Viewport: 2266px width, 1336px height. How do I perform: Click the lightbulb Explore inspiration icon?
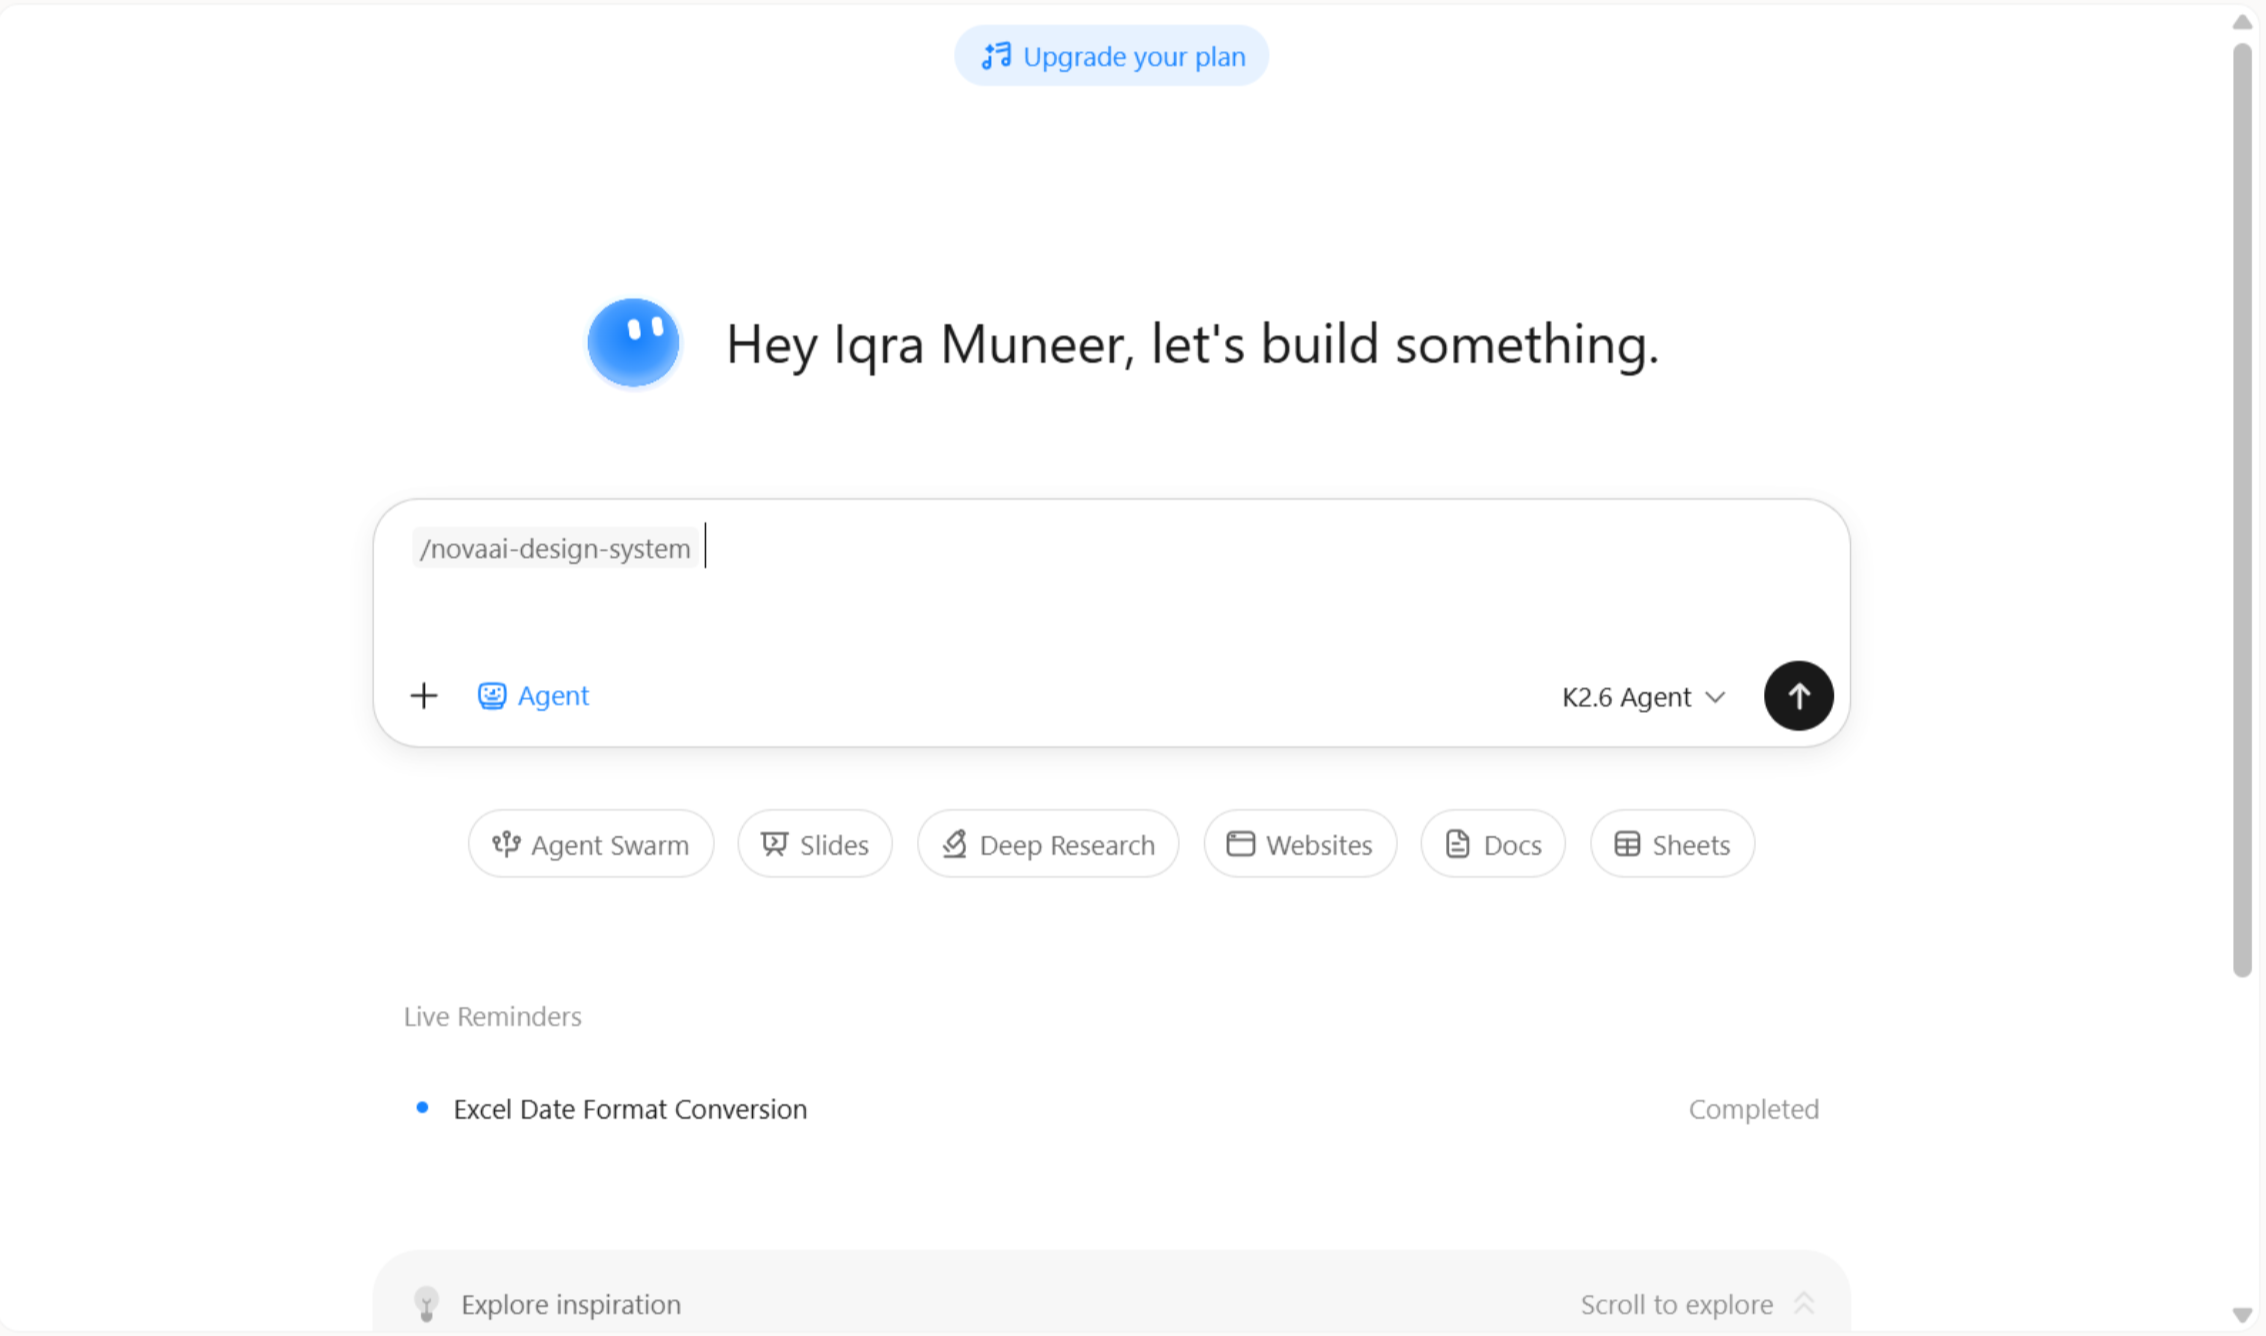(426, 1304)
